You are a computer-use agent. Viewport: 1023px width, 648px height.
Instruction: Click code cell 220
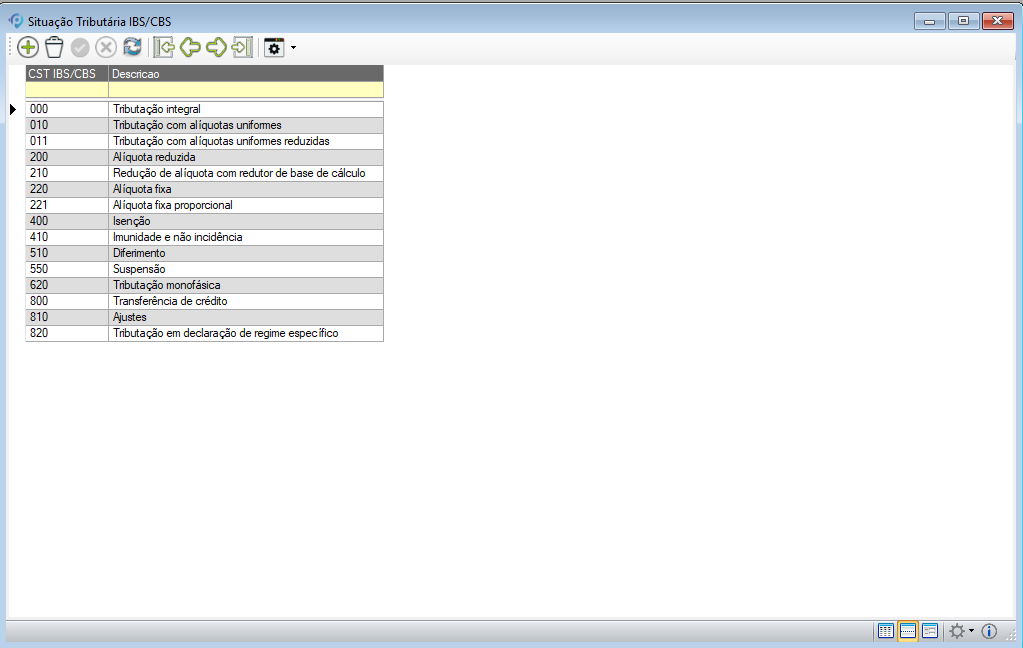tap(67, 189)
